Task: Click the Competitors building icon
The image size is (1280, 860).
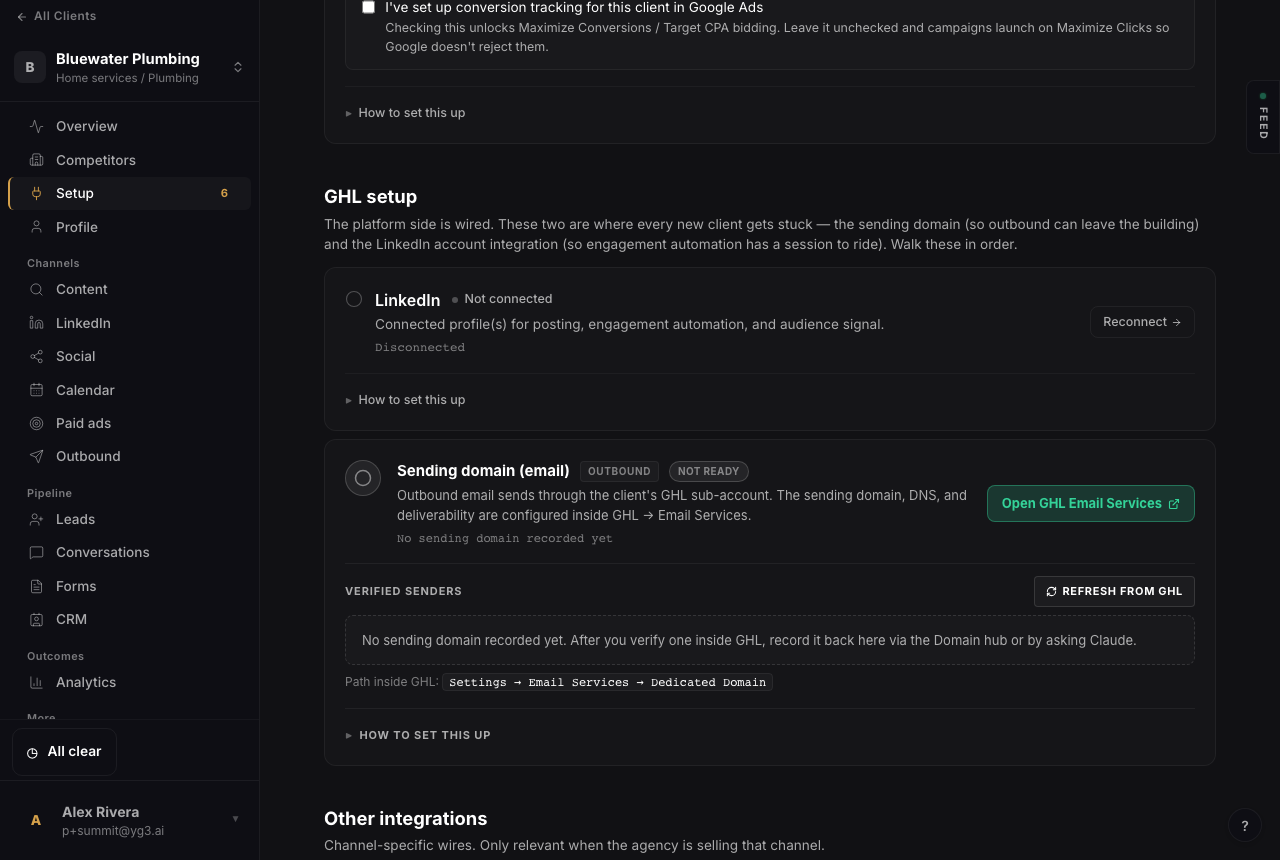Action: pyautogui.click(x=36, y=160)
